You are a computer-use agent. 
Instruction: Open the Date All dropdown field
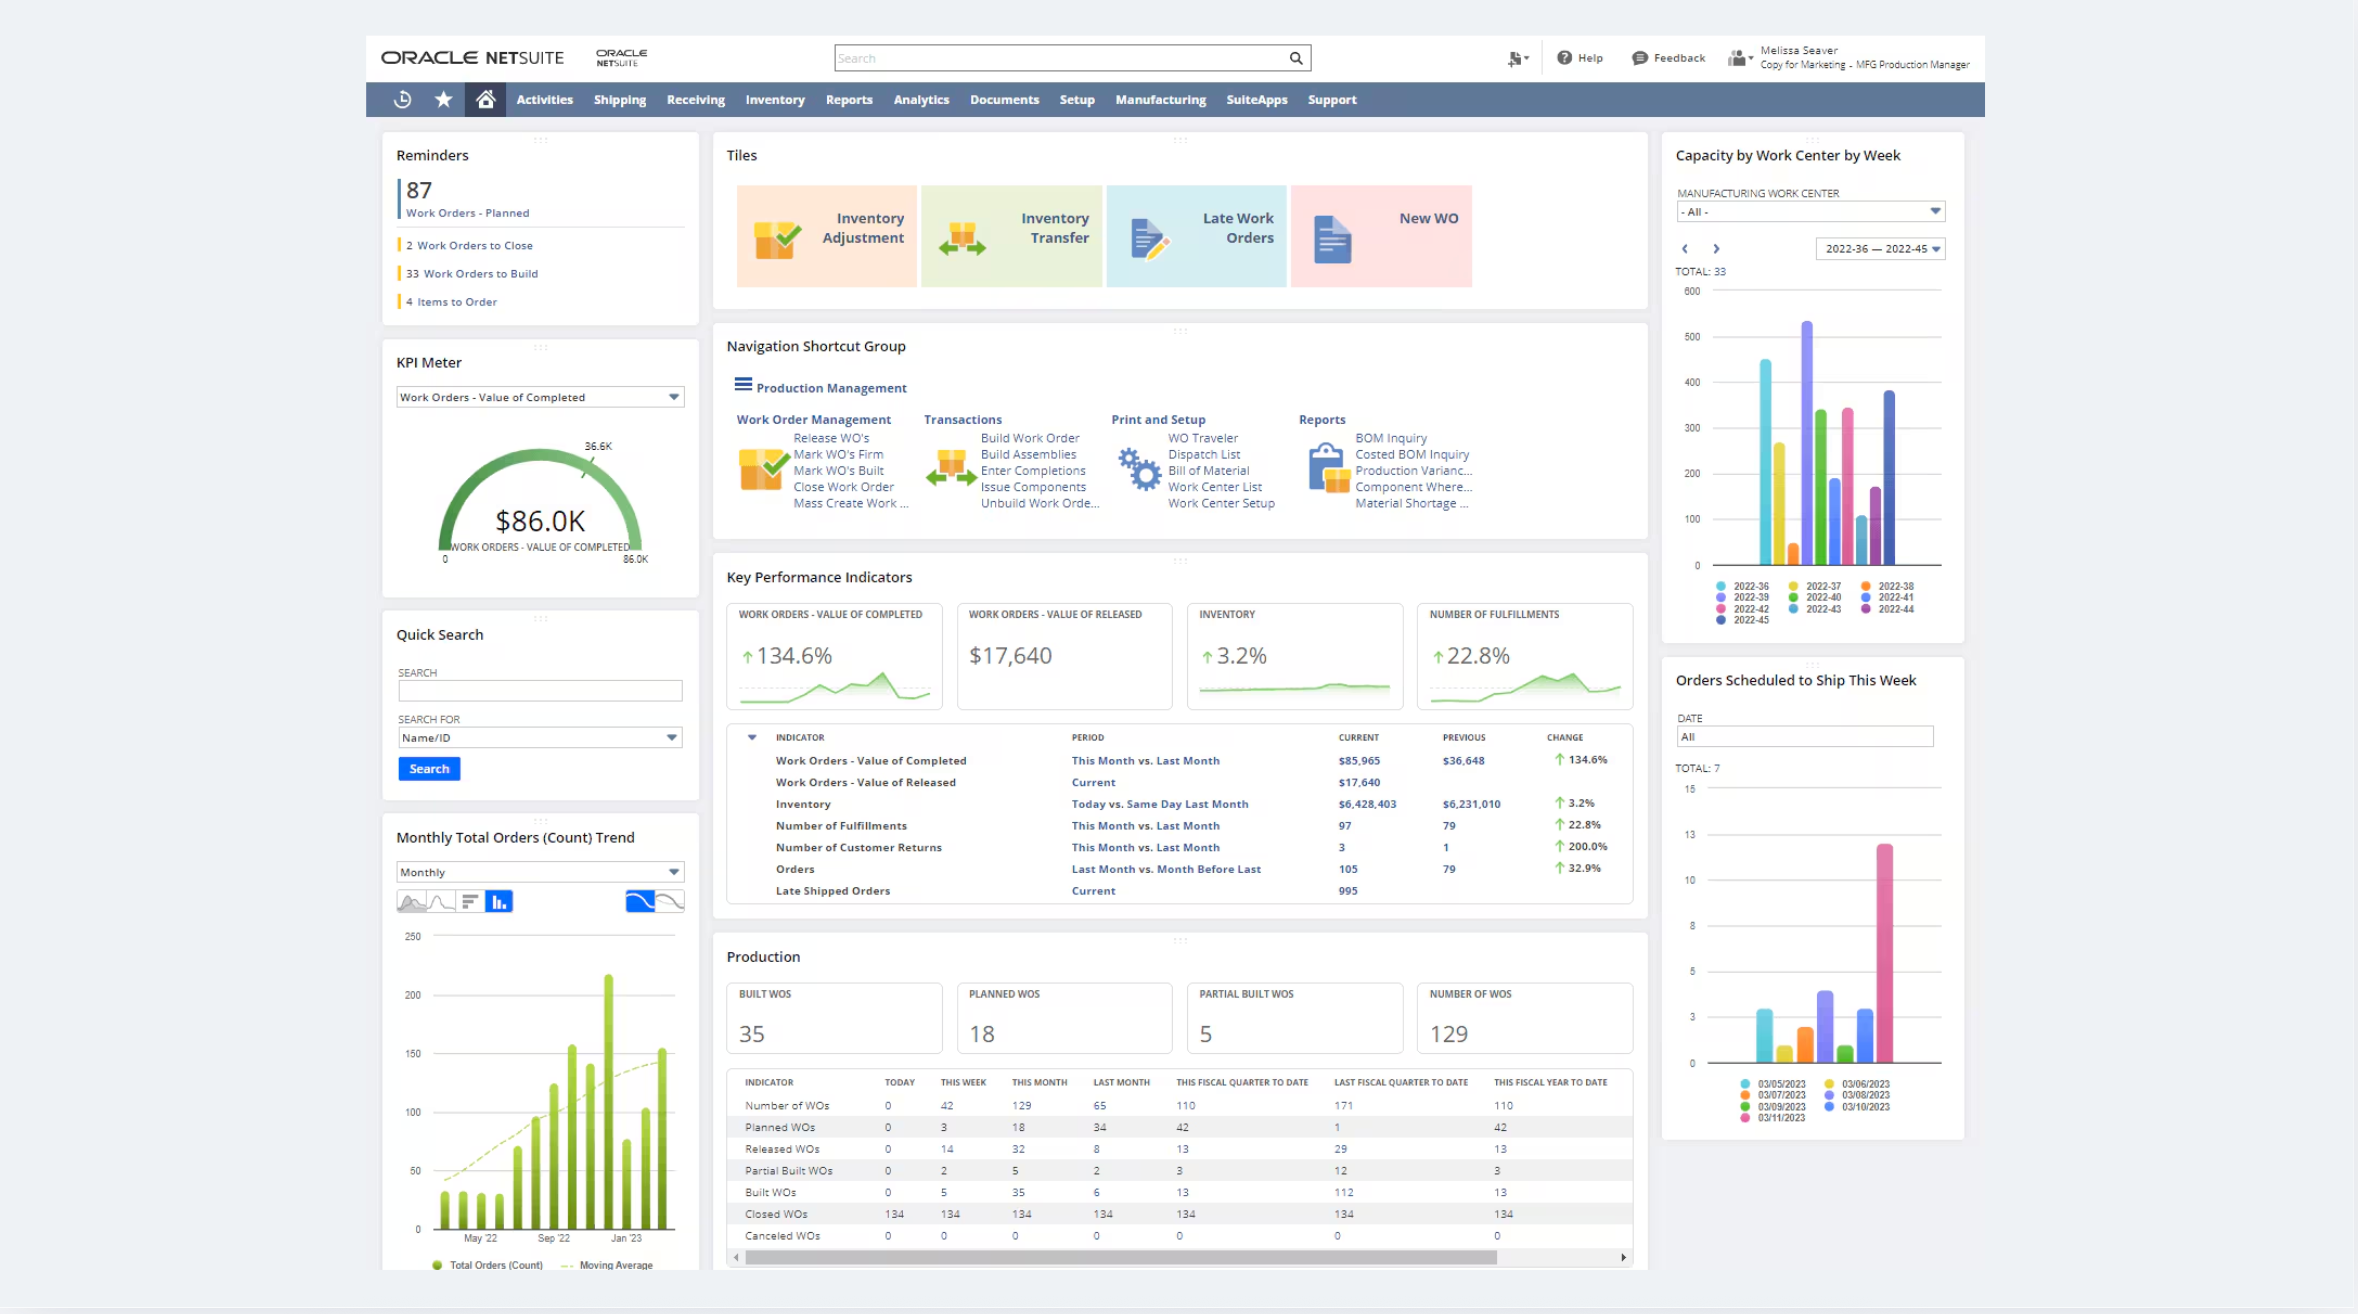pyautogui.click(x=1805, y=737)
